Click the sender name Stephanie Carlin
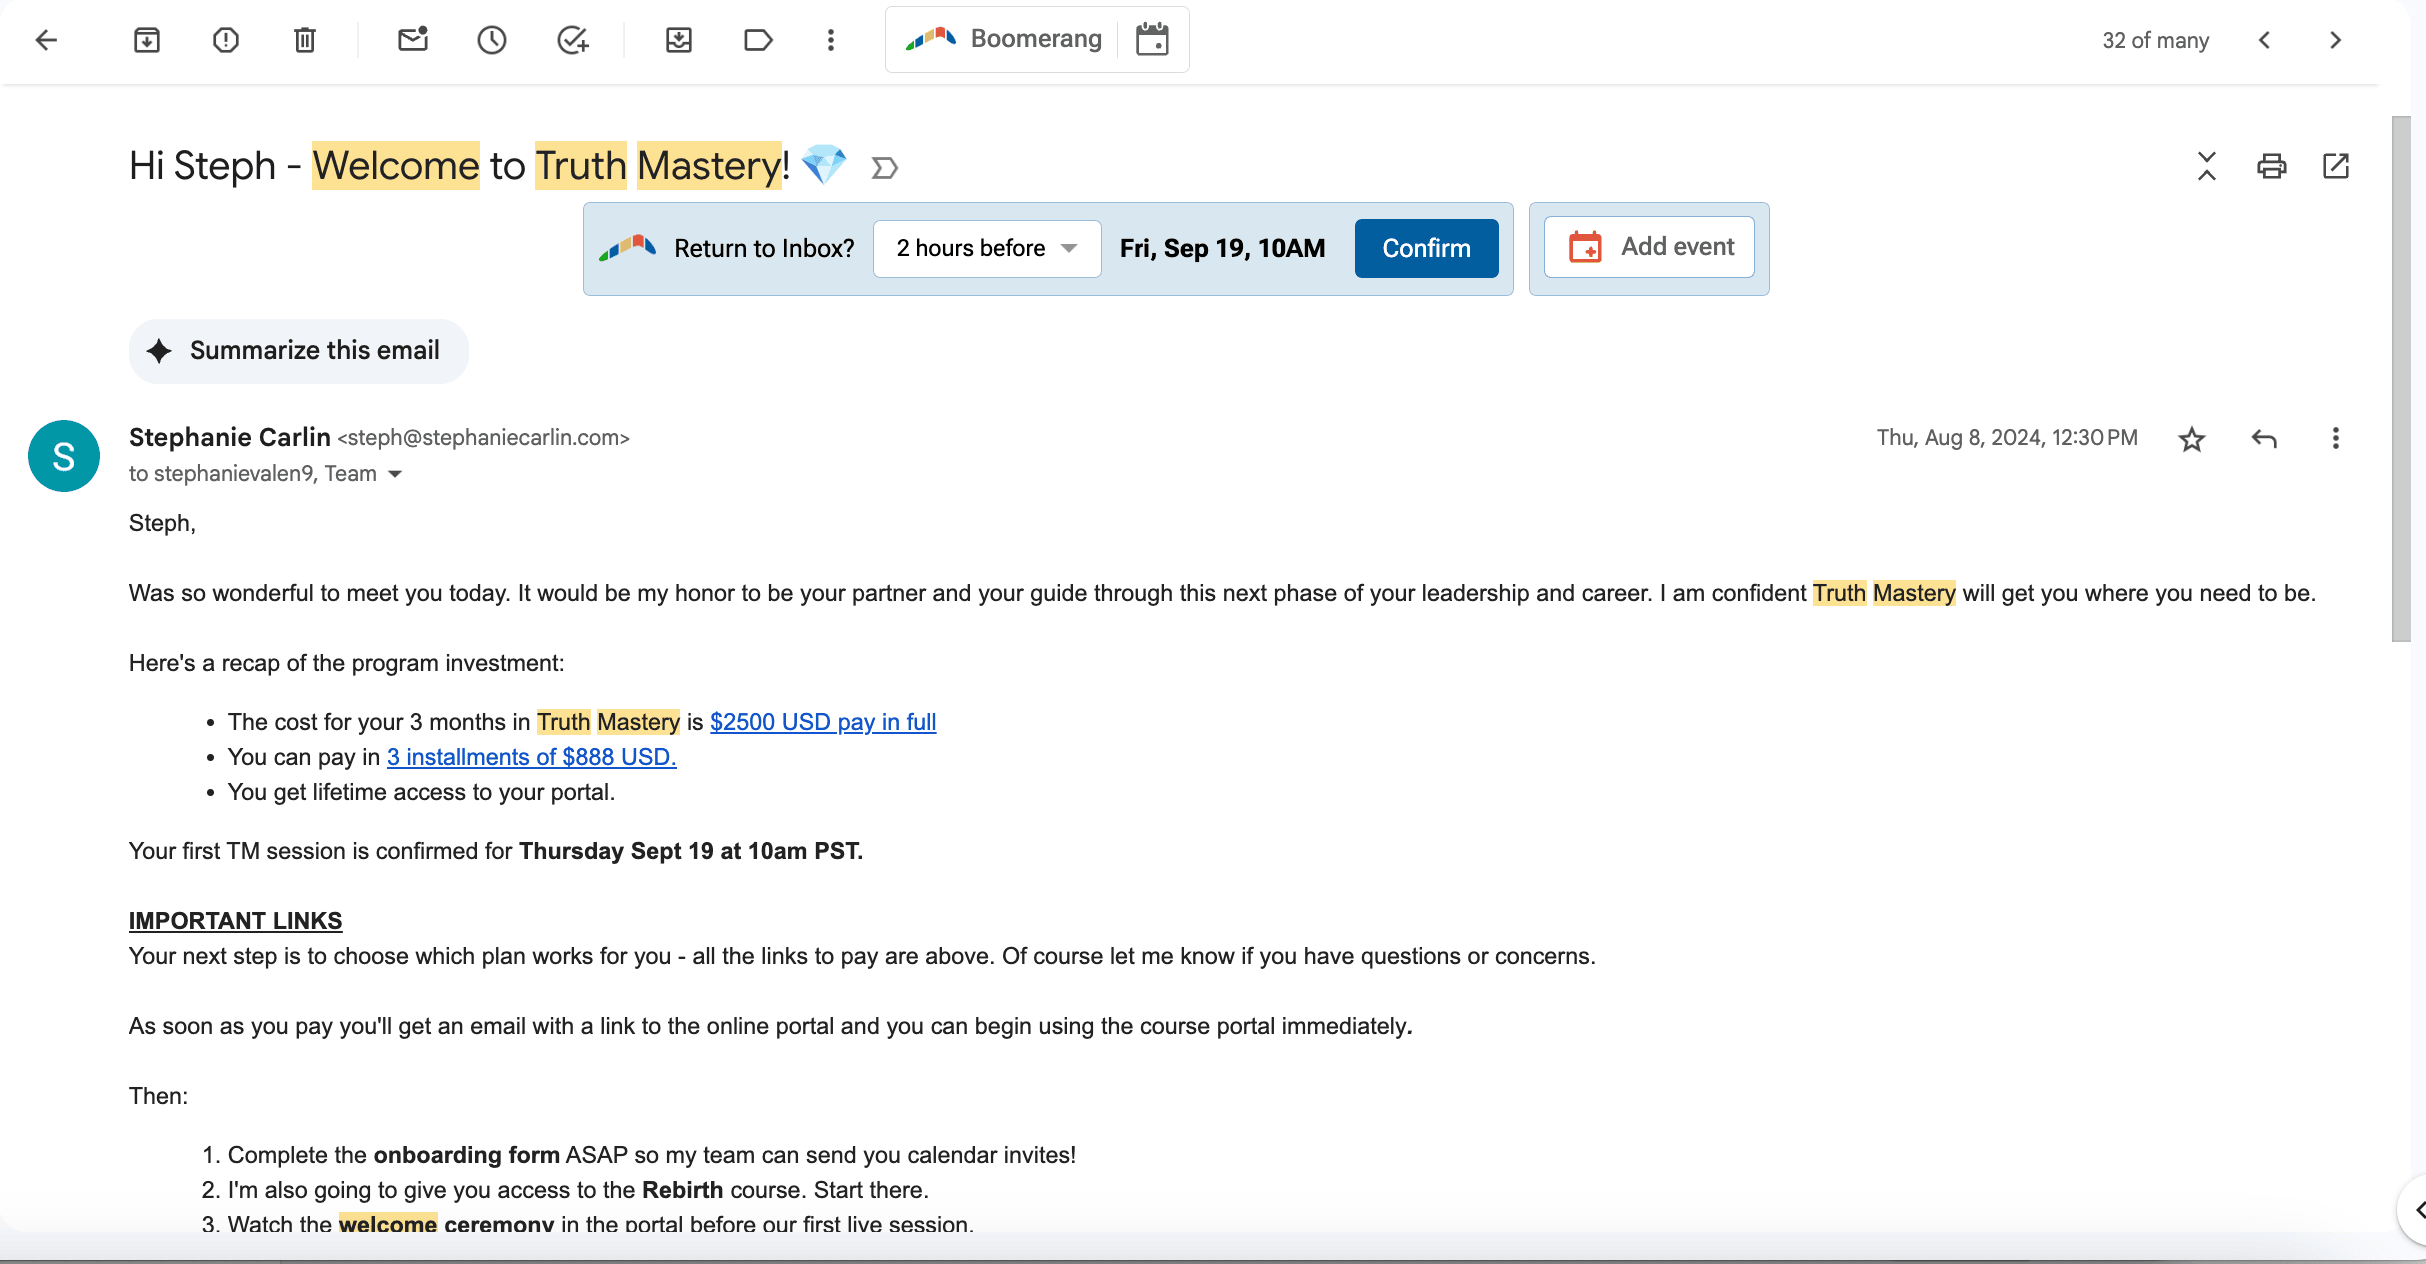 [230, 437]
